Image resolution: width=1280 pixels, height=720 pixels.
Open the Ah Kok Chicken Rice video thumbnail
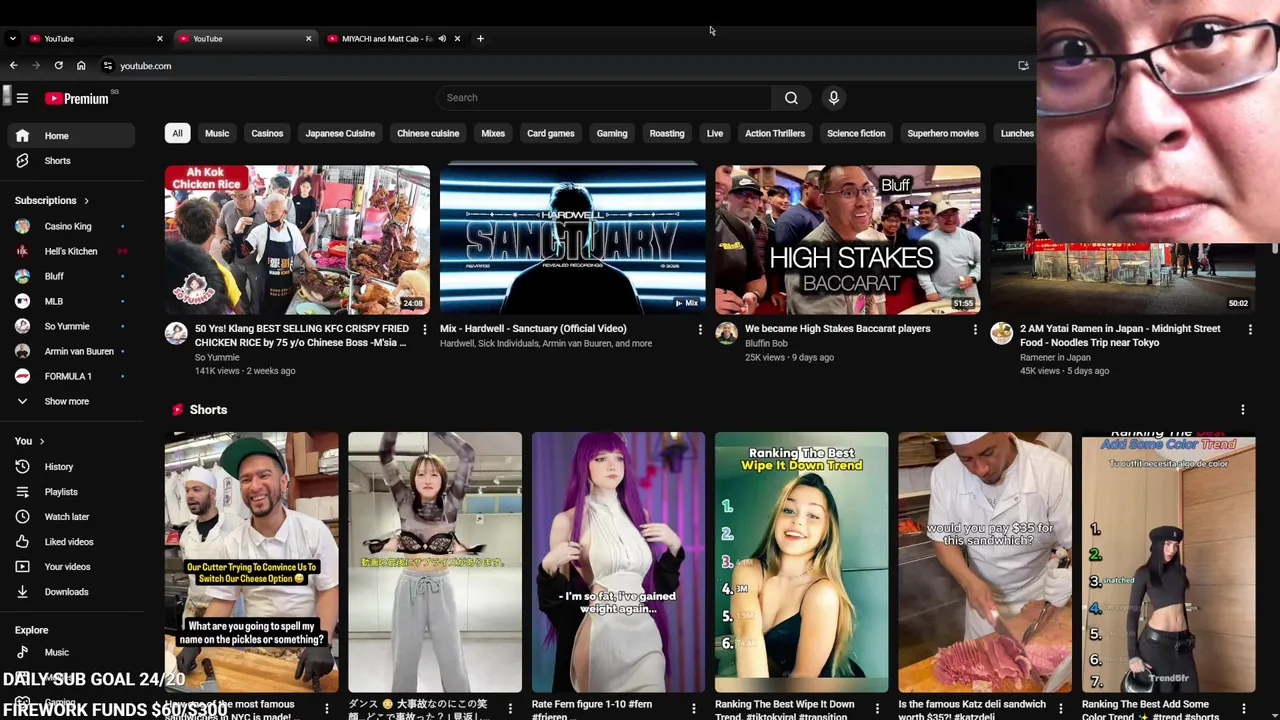point(297,240)
